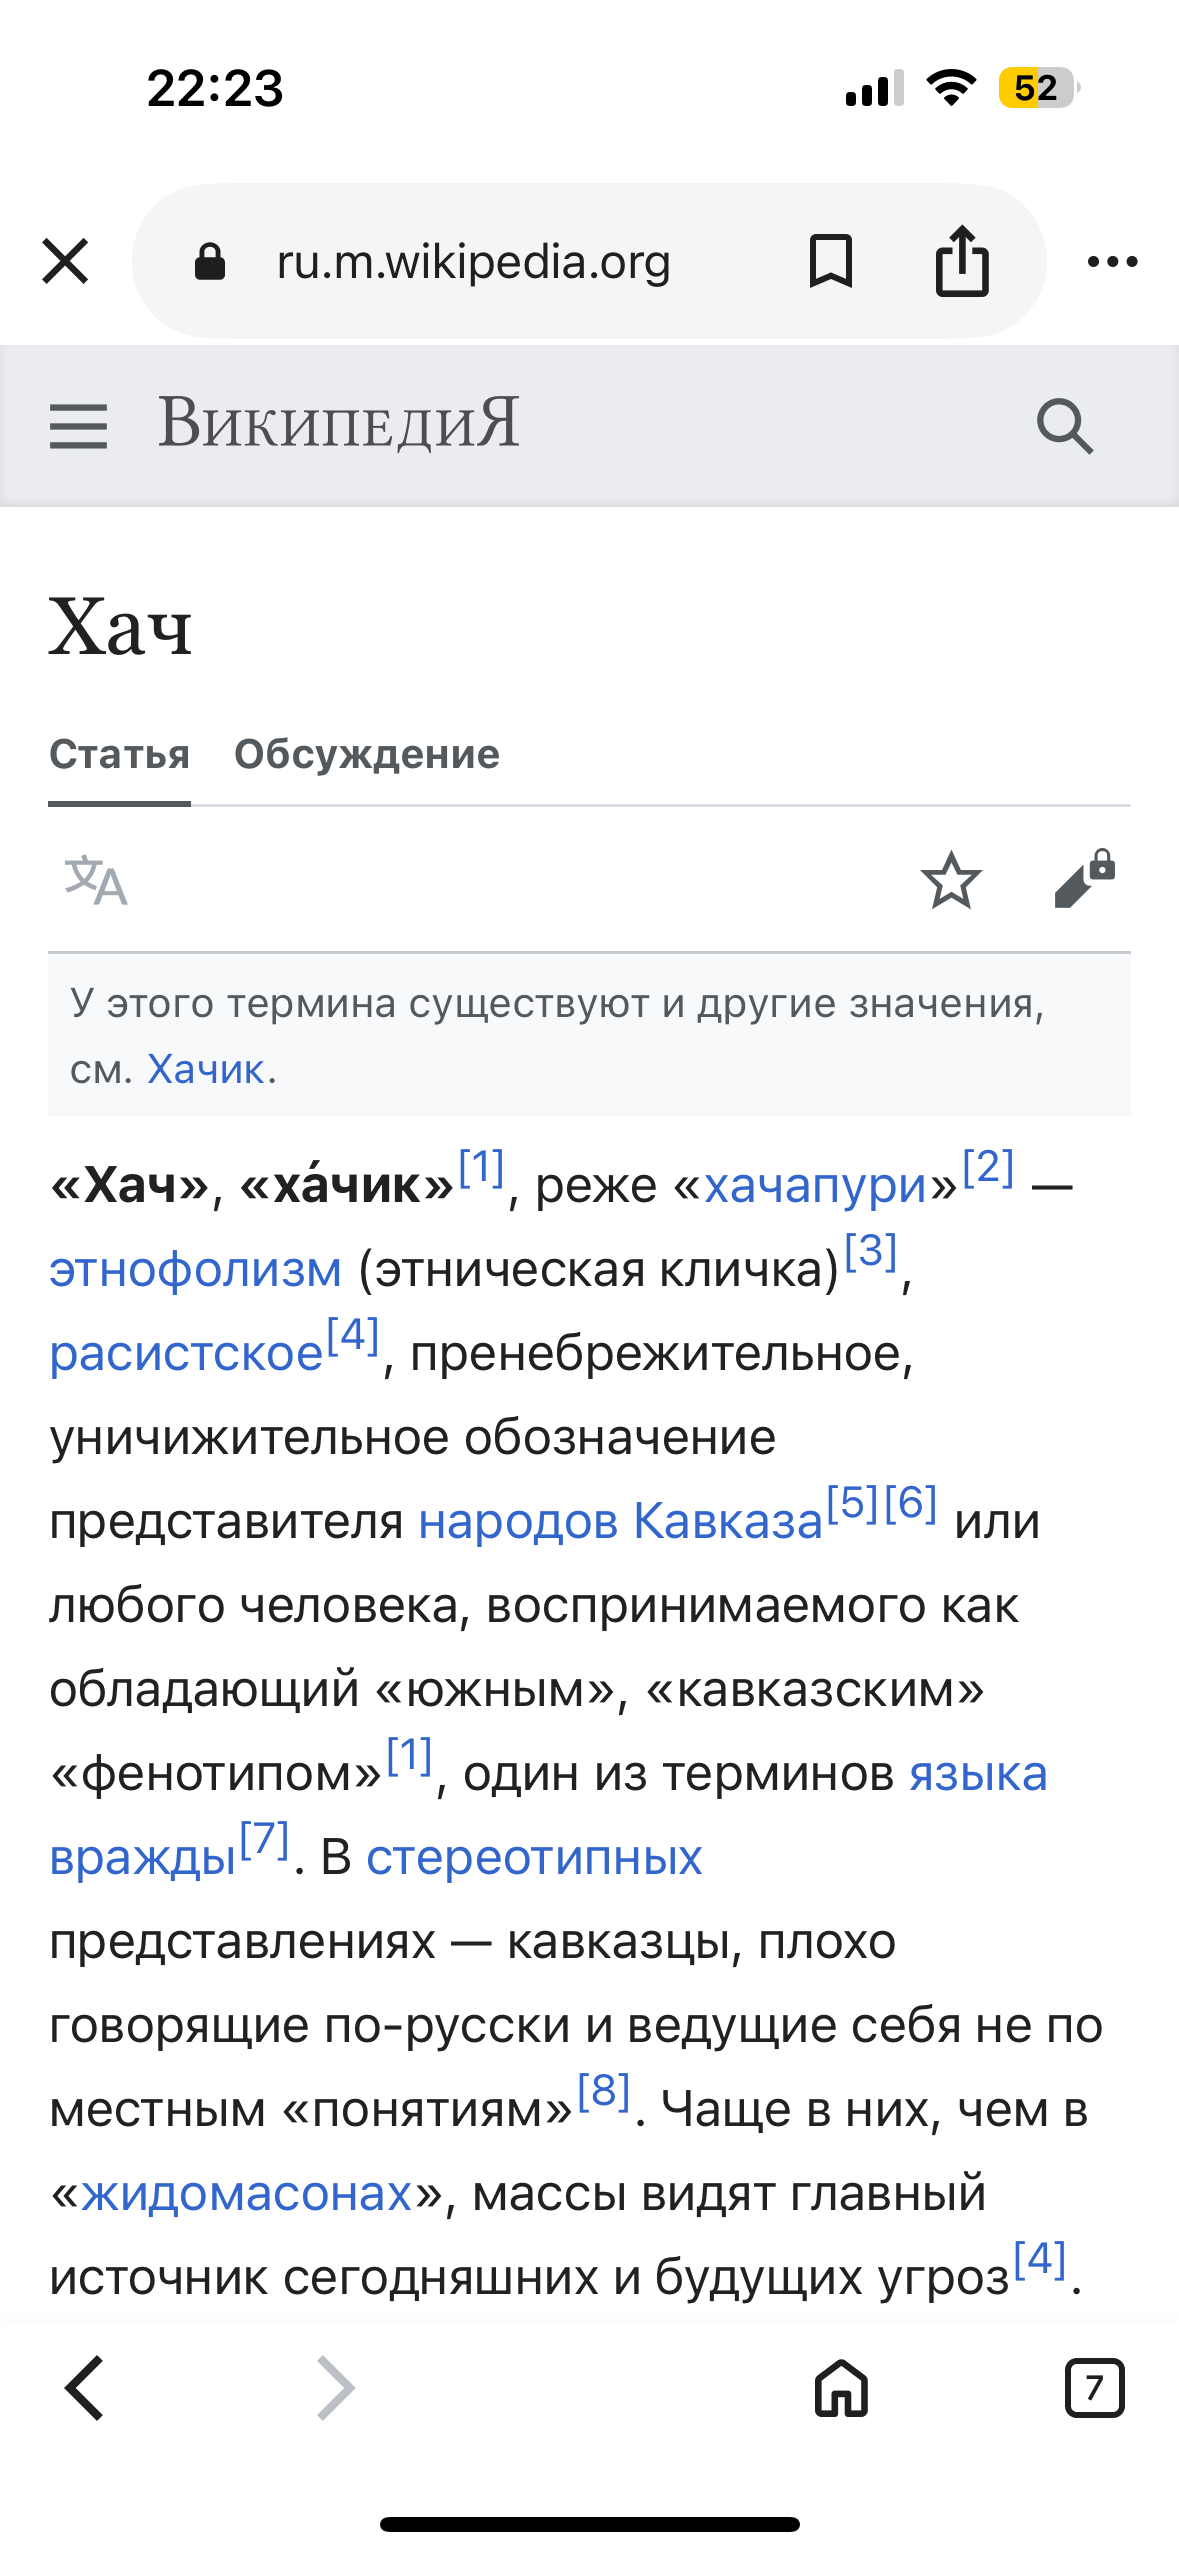Open the three-dot browser menu
Viewport: 1179px width, 2556px height.
(1112, 261)
